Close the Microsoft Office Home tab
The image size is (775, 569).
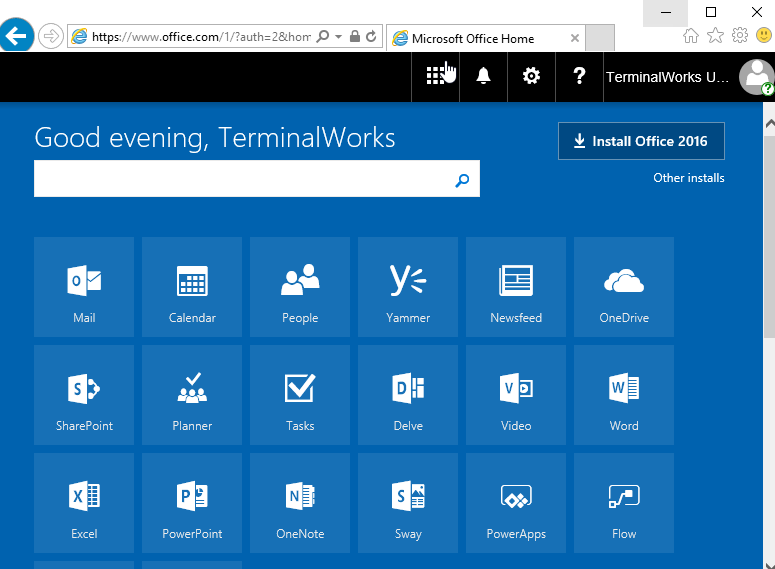[574, 38]
